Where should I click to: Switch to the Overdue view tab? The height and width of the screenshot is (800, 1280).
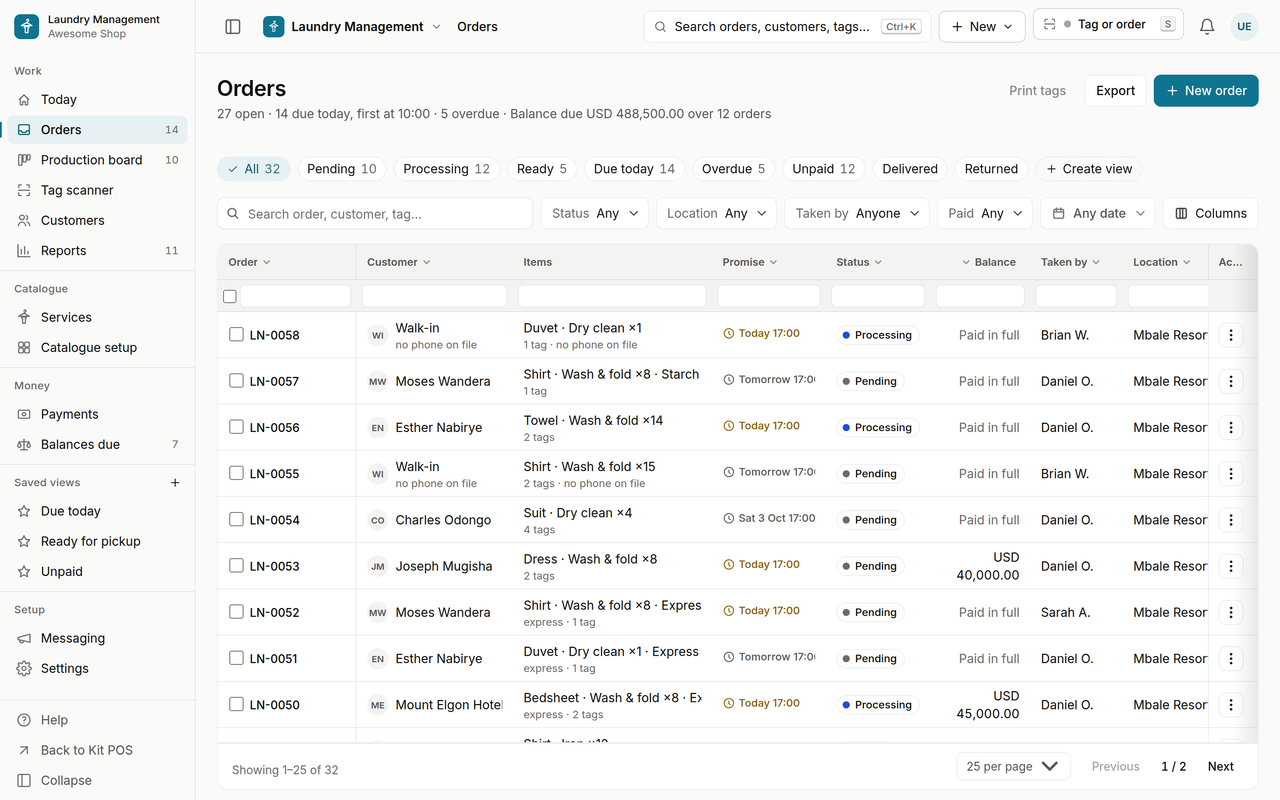pos(733,169)
